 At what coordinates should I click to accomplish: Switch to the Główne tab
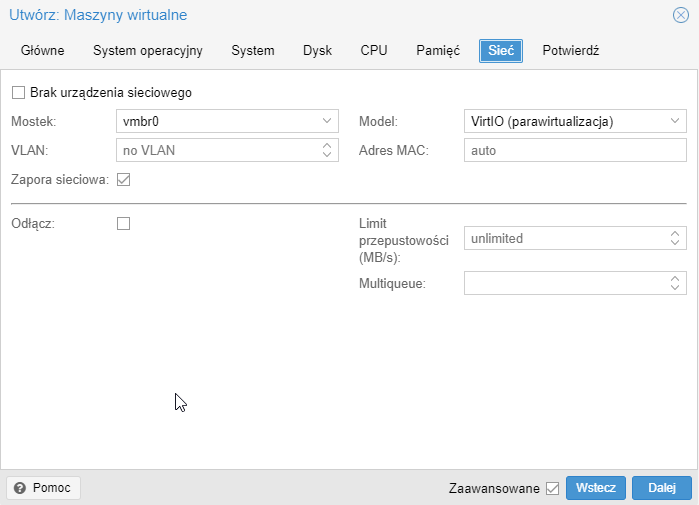[x=43, y=51]
